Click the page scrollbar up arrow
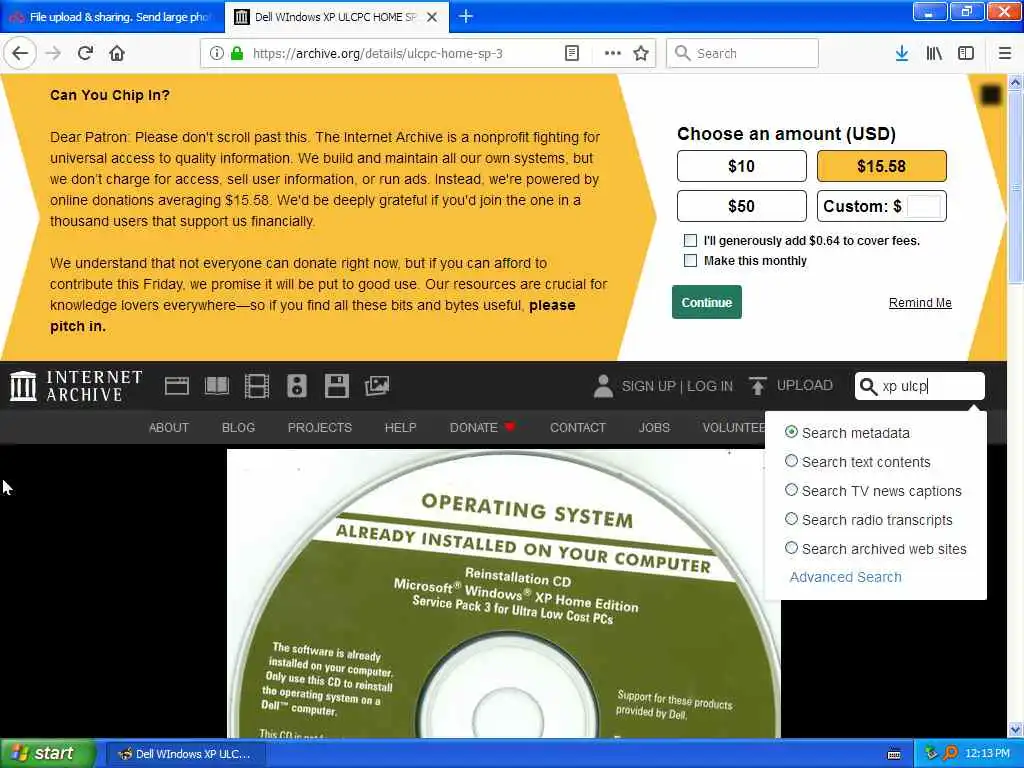This screenshot has width=1024, height=768. tap(1015, 82)
